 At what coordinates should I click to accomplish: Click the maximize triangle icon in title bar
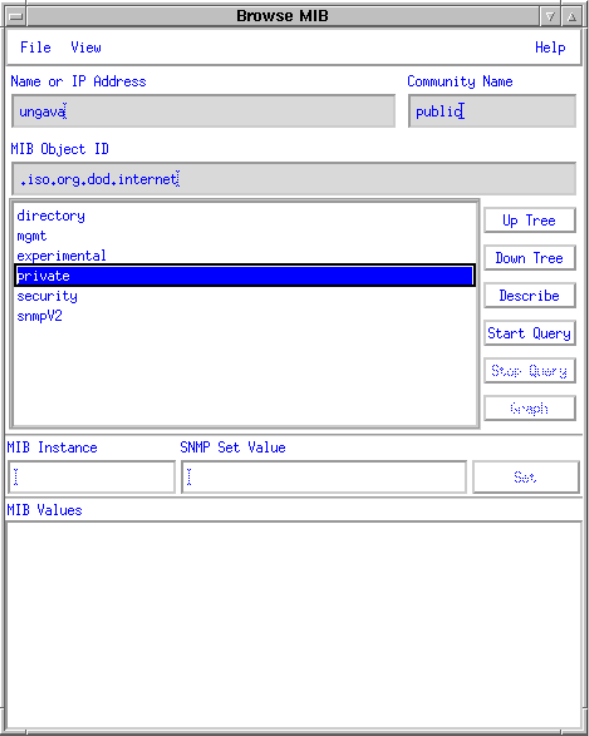[x=572, y=17]
